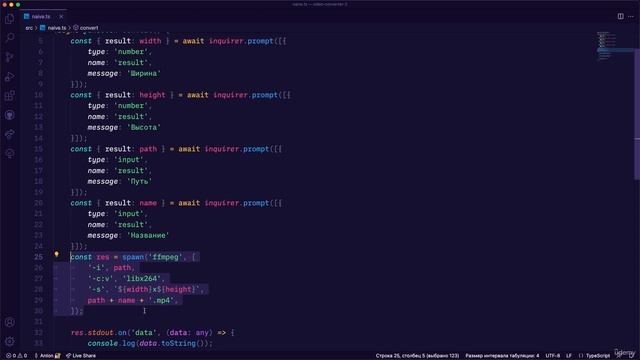Close the naive.ts tab

pos(61,16)
